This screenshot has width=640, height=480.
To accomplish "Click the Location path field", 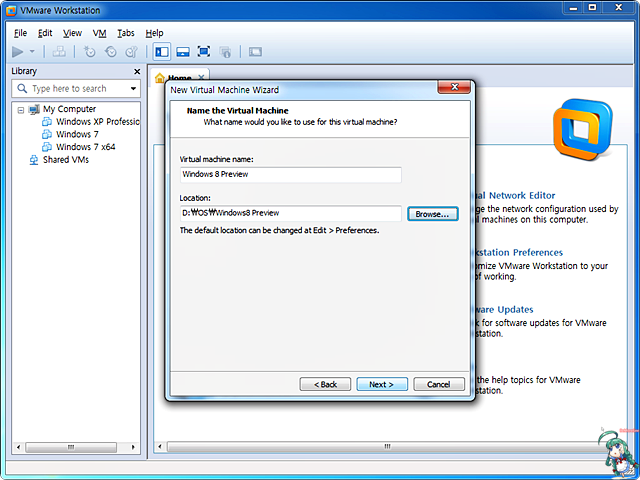I will pos(291,213).
